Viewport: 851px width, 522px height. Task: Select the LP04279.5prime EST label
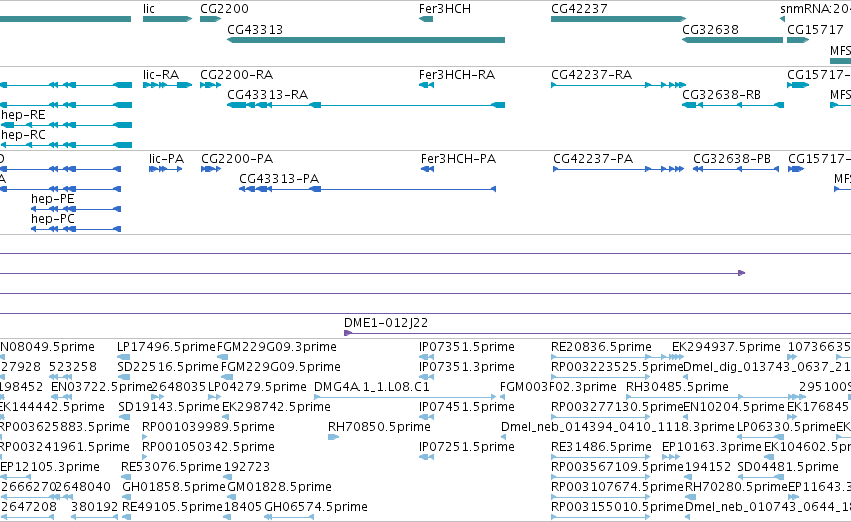point(257,387)
